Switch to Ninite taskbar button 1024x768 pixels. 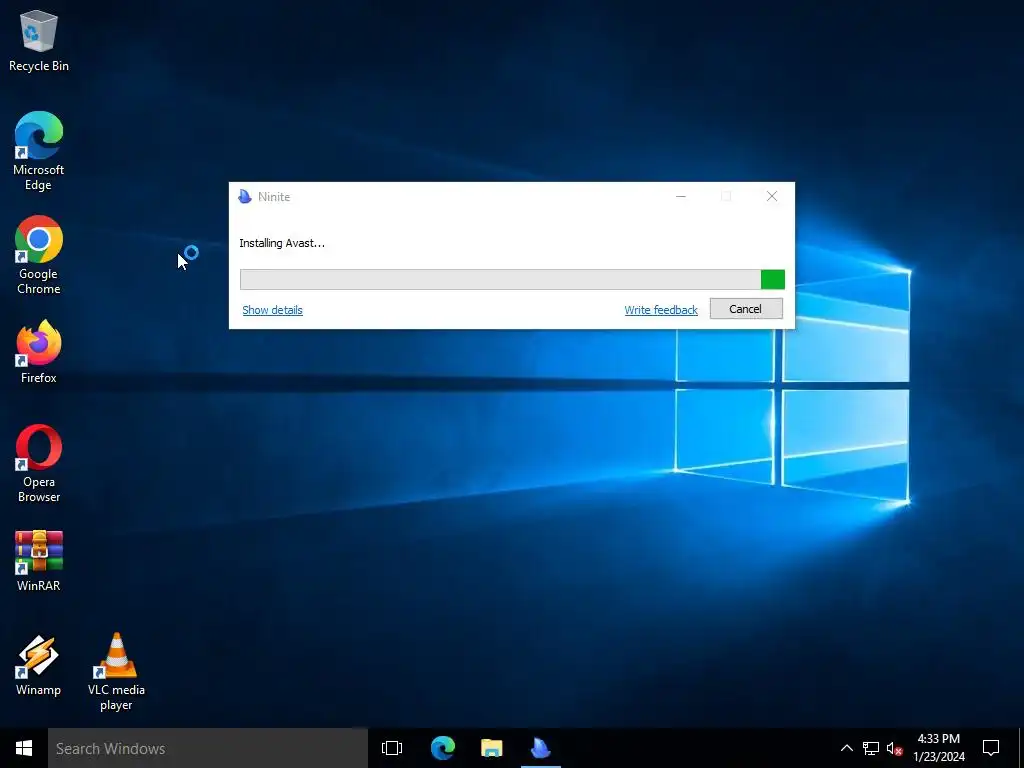point(541,748)
